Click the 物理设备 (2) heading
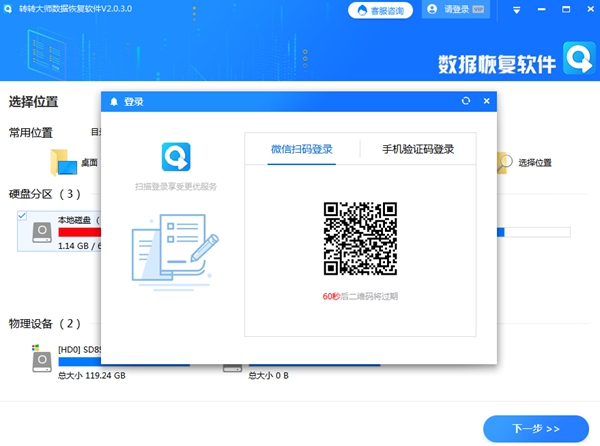Viewport: 600px width, 446px height. point(45,324)
